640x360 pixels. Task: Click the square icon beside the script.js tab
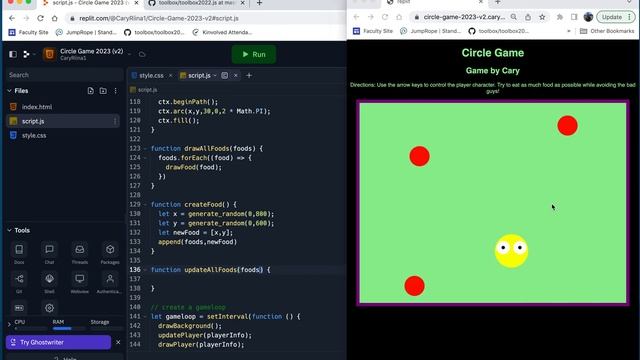[224, 76]
